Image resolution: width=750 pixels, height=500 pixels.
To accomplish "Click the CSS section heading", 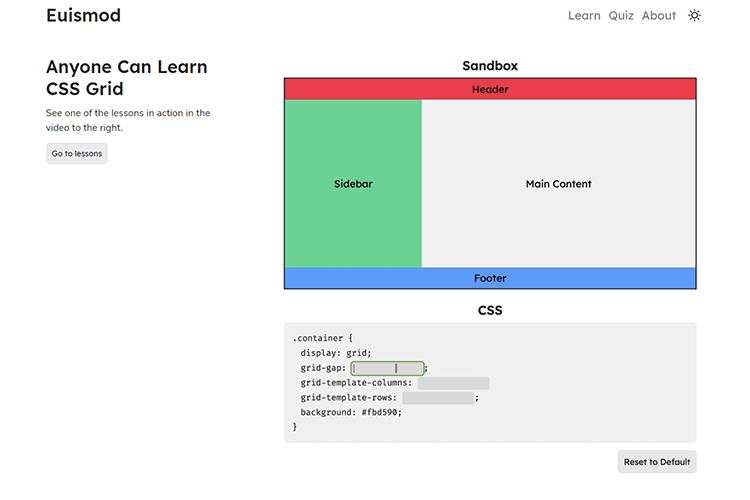I will [490, 311].
